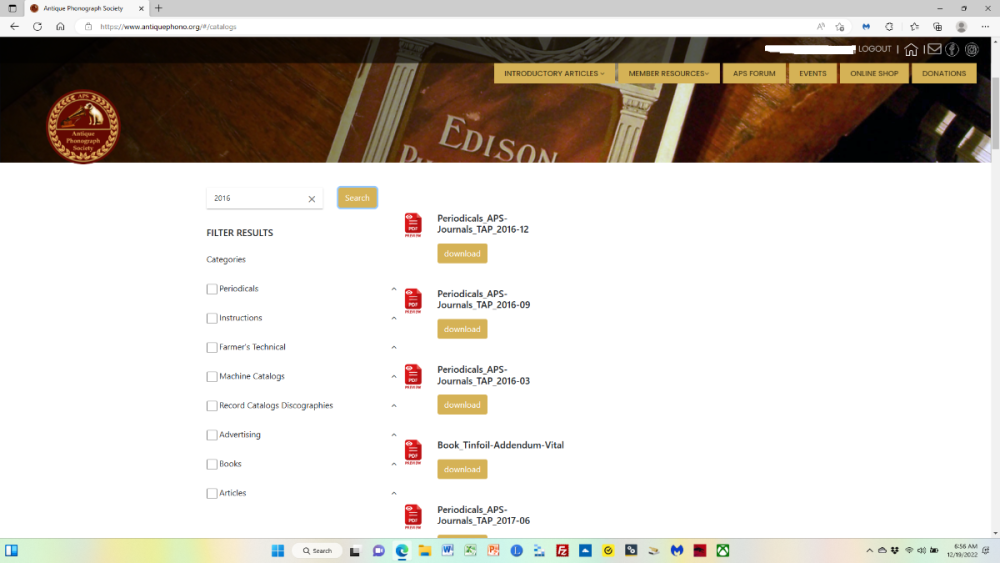Open FileZilla from the taskbar

[x=563, y=551]
